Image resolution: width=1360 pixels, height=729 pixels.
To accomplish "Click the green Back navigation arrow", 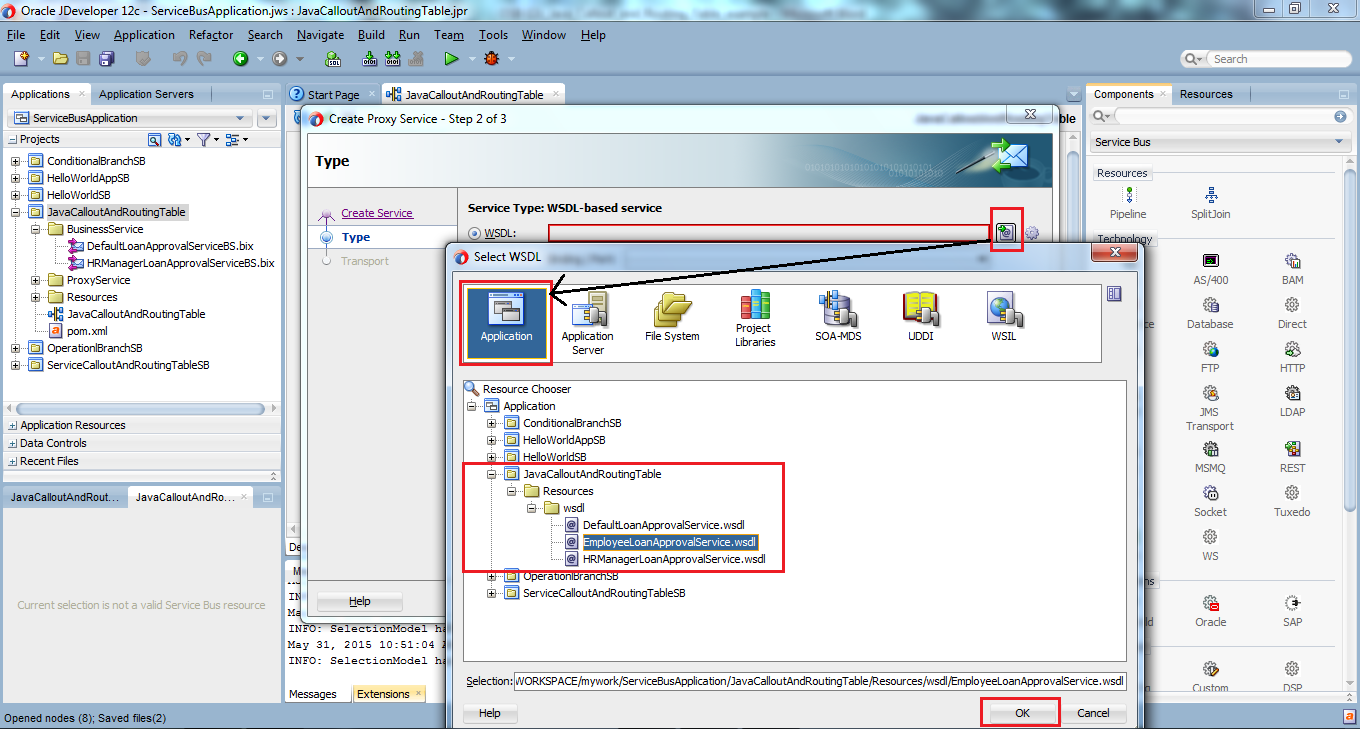I will point(240,59).
